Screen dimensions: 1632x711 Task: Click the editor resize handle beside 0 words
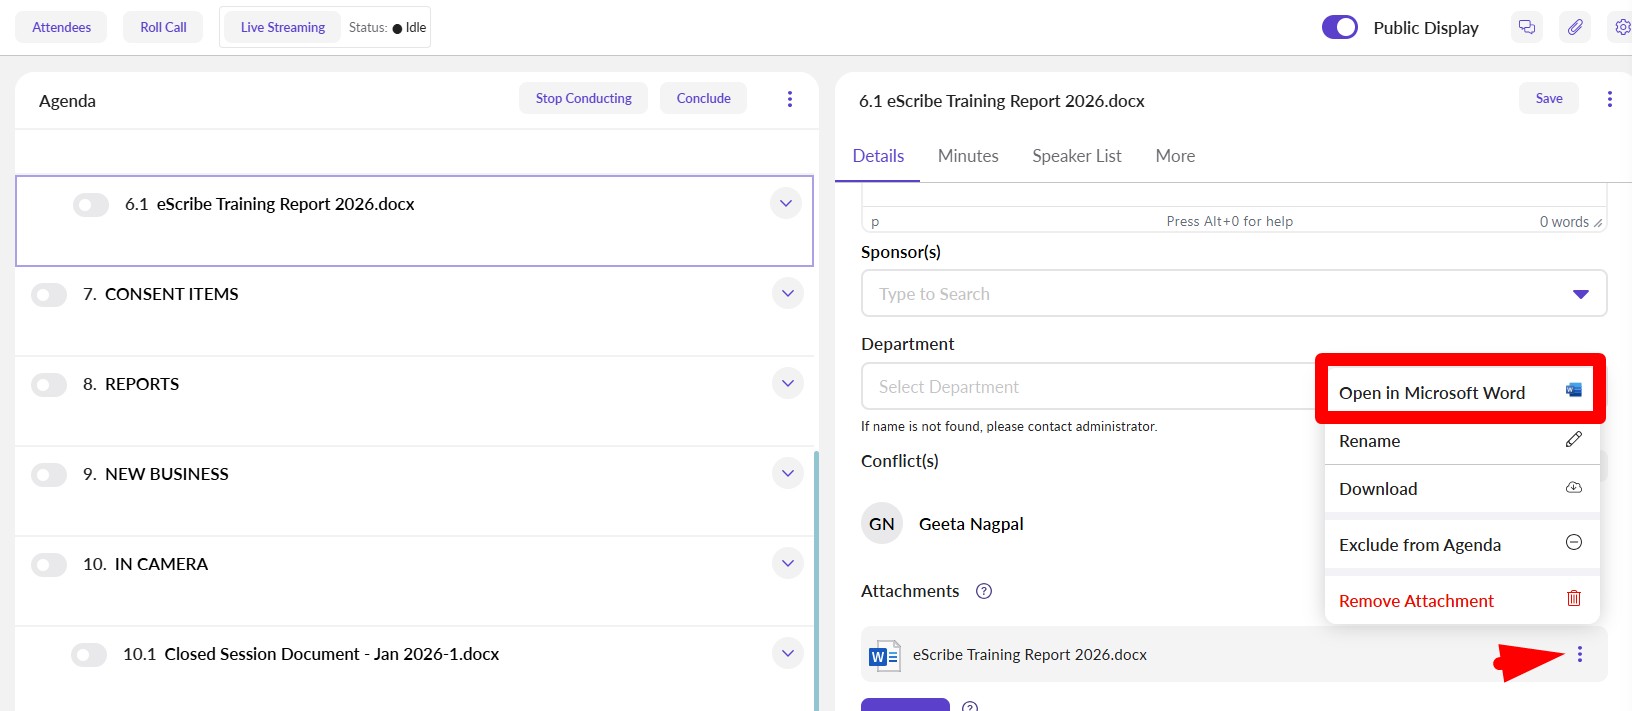click(1598, 223)
